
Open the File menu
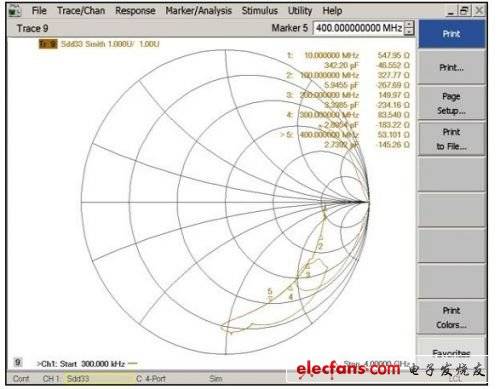click(39, 11)
